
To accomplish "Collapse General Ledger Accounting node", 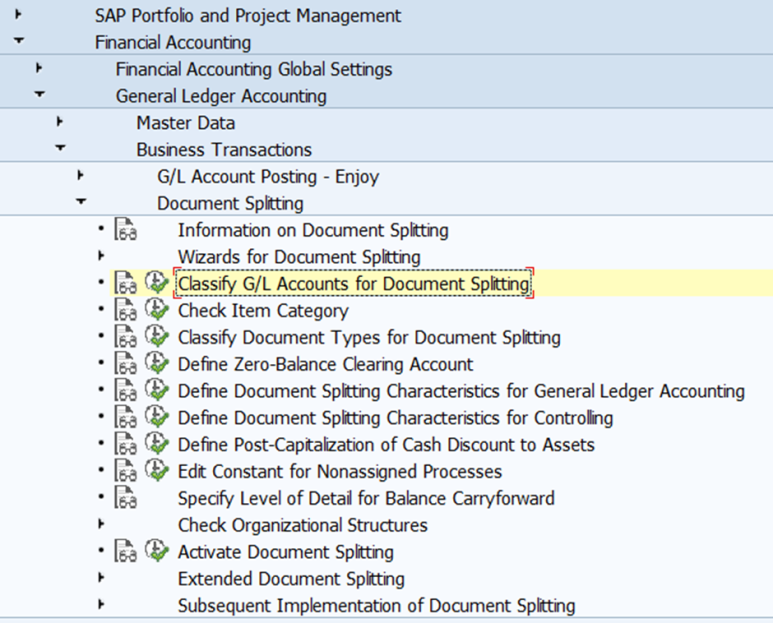I will coord(39,94).
